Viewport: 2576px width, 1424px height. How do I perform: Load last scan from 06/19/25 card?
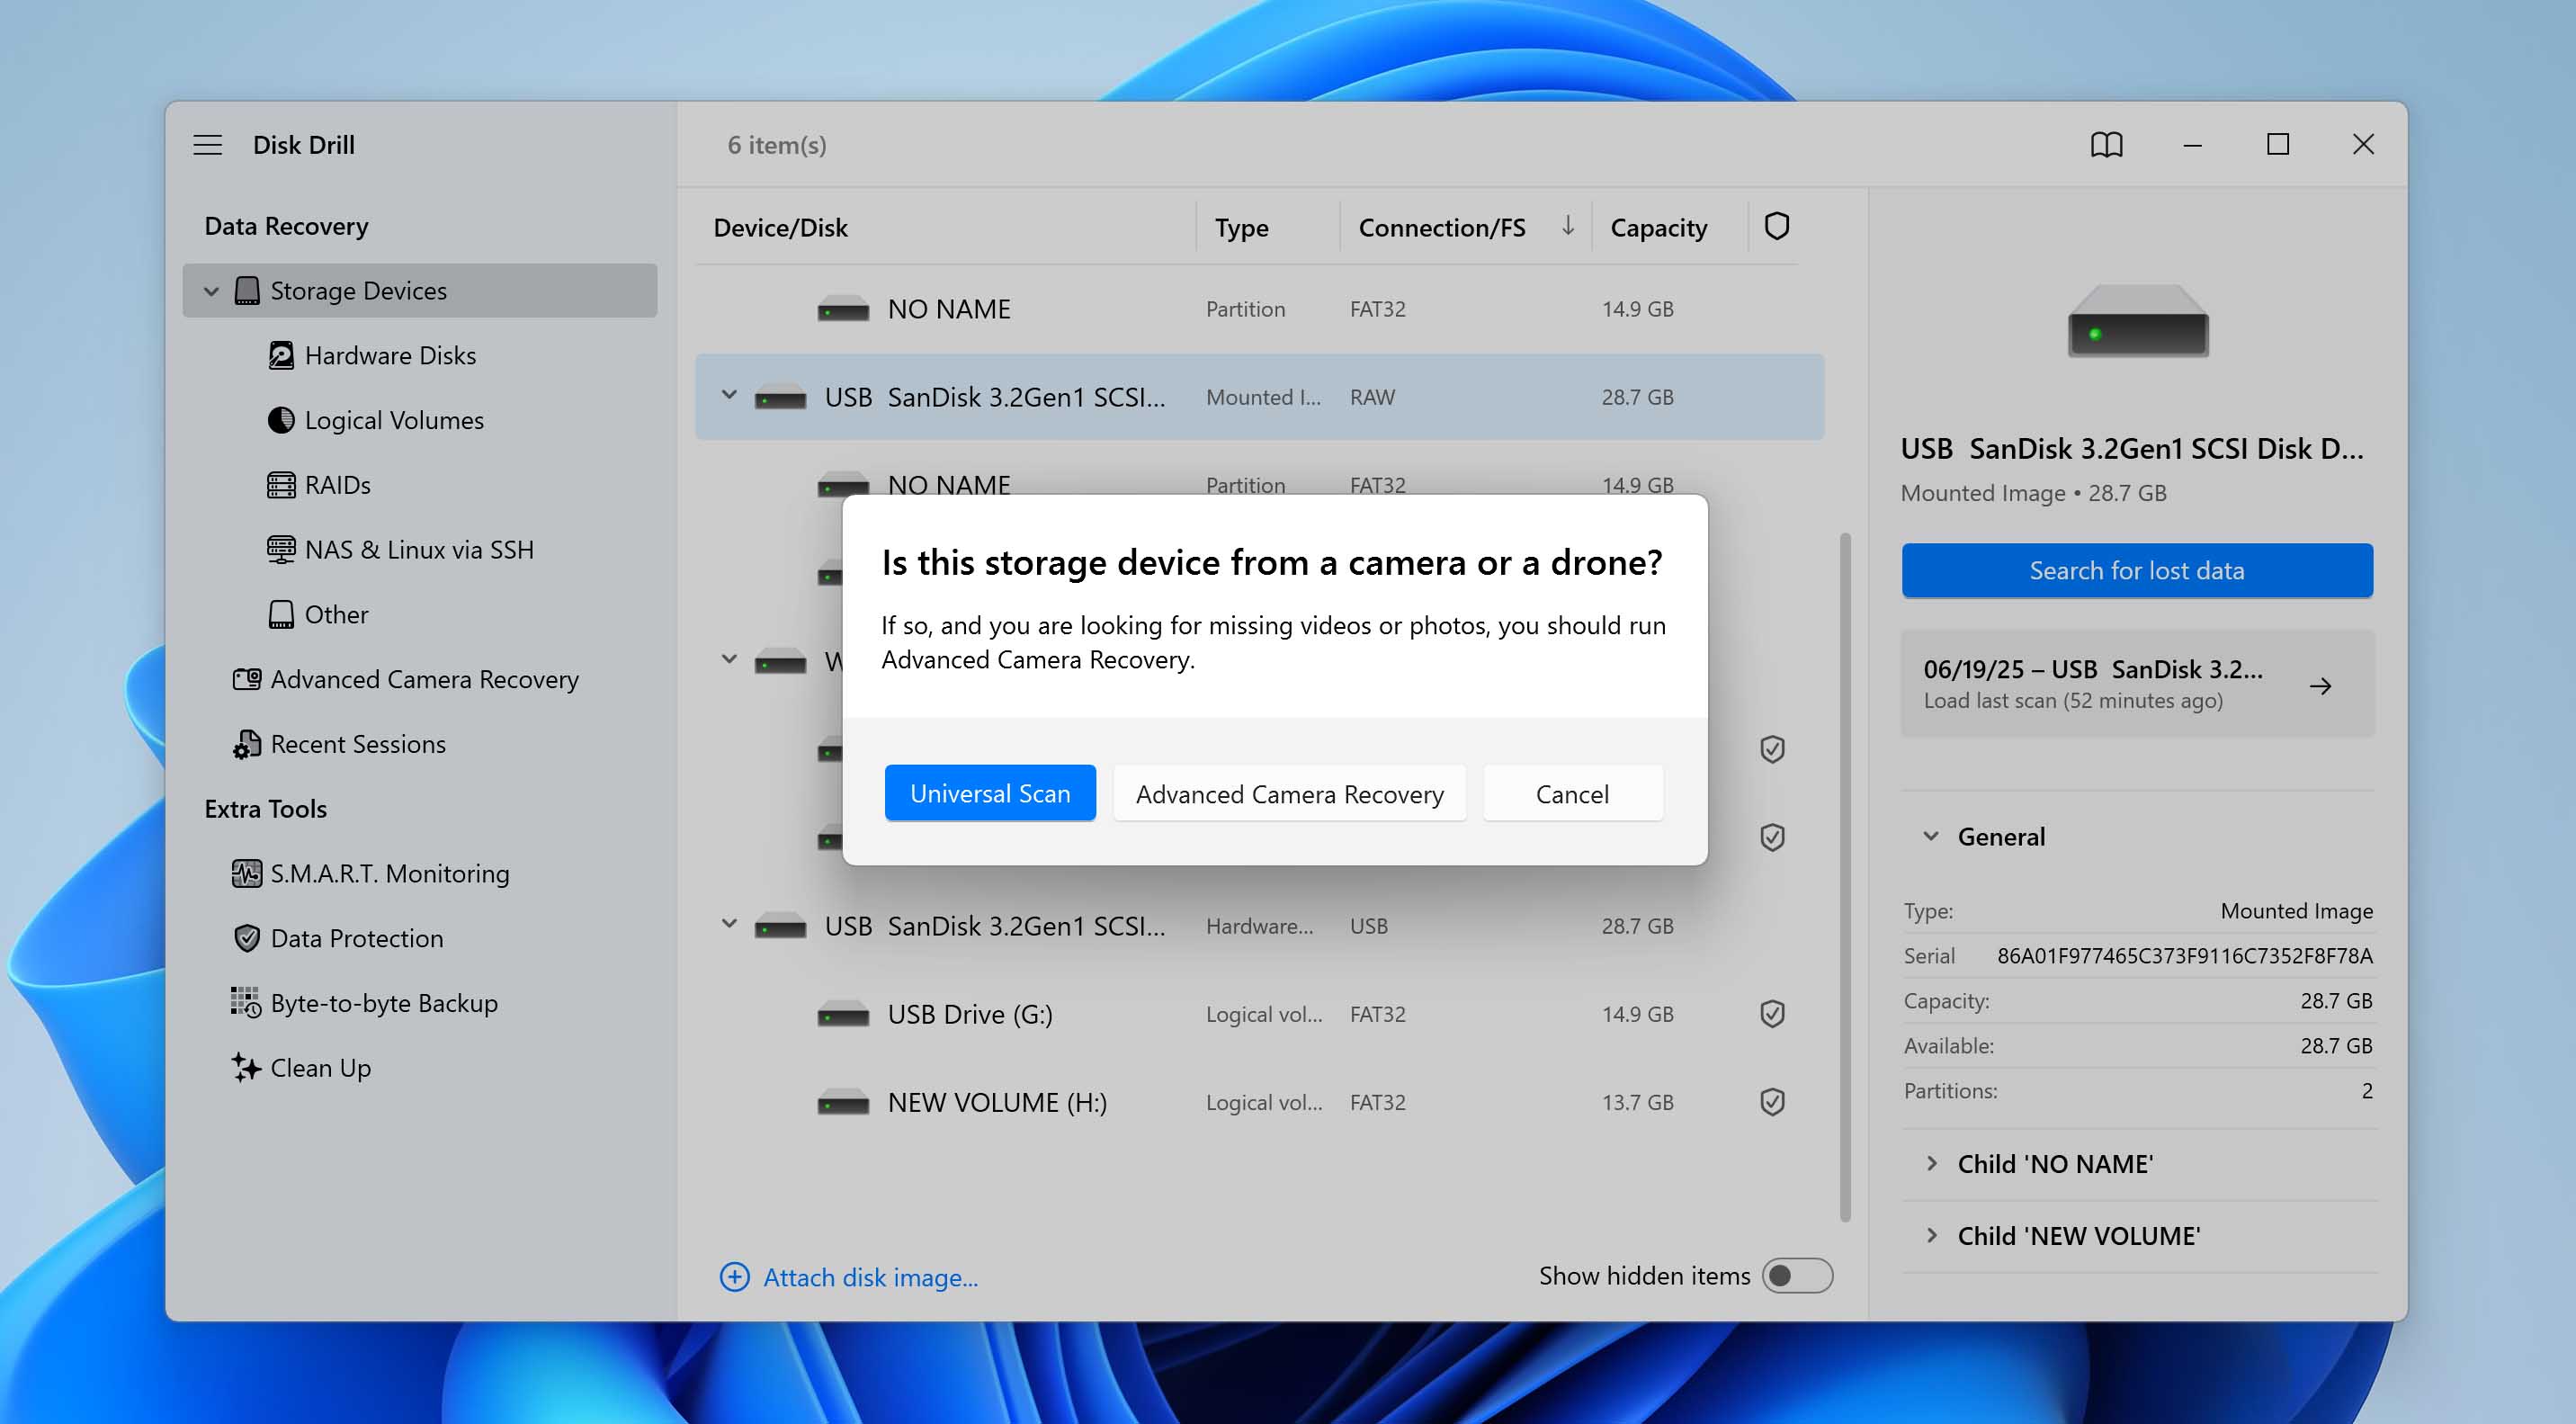pyautogui.click(x=2137, y=685)
